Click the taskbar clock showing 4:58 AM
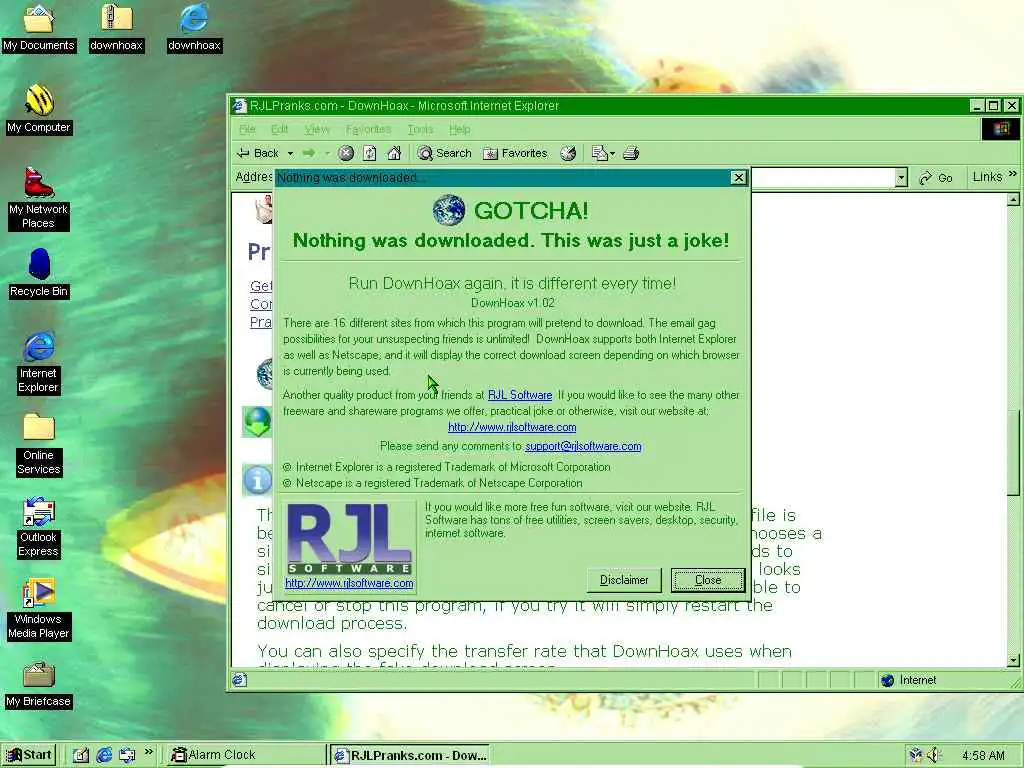This screenshot has width=1024, height=768. 983,756
